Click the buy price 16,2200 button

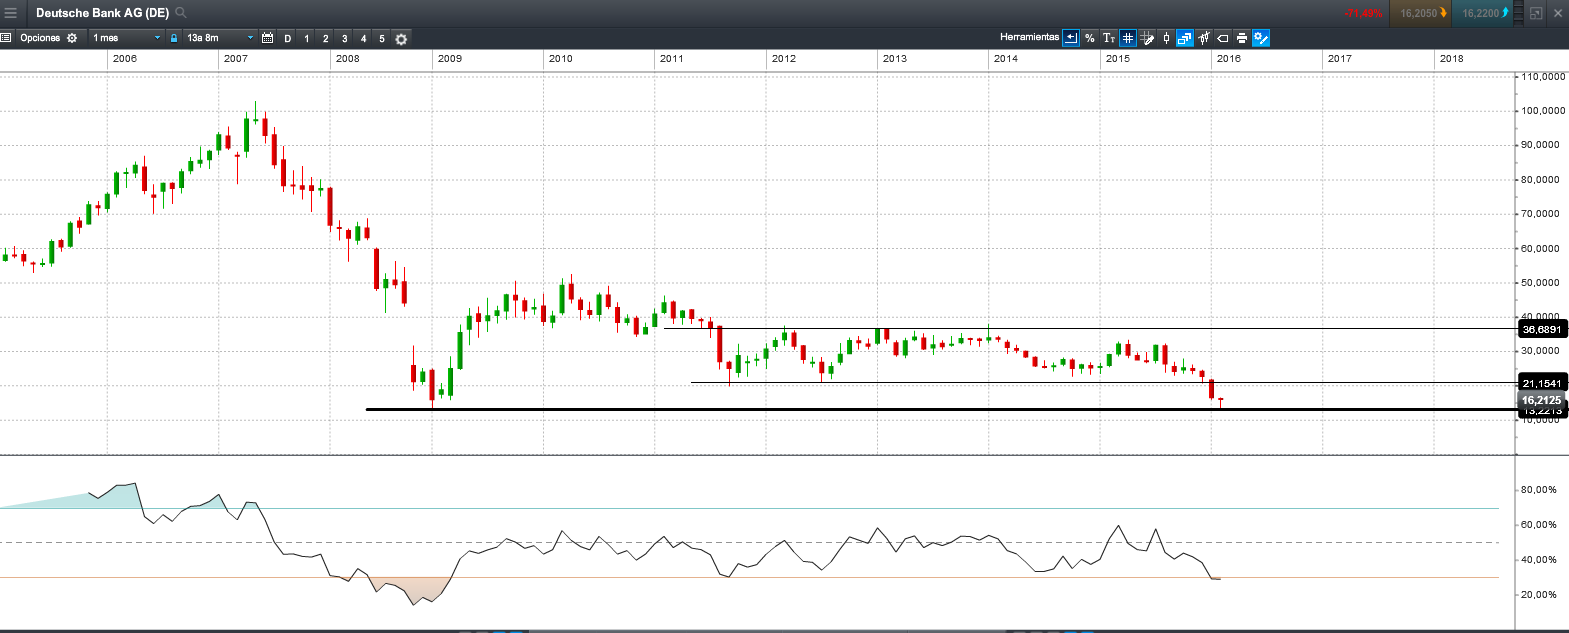(1485, 13)
